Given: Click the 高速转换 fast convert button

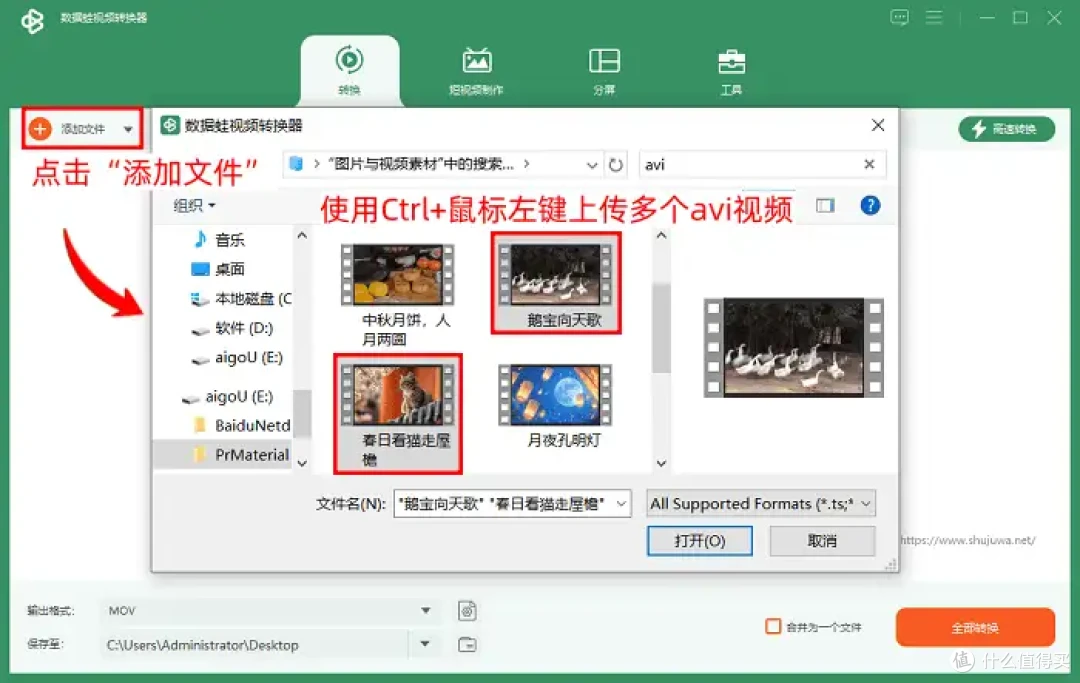Looking at the screenshot, I should [x=1006, y=129].
